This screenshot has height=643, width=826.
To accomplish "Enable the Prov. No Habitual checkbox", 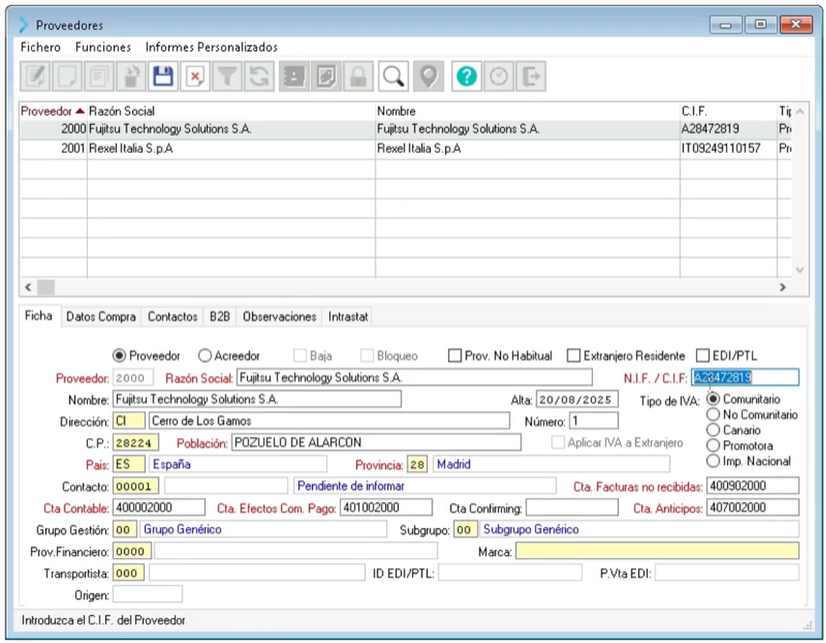I will pos(455,355).
